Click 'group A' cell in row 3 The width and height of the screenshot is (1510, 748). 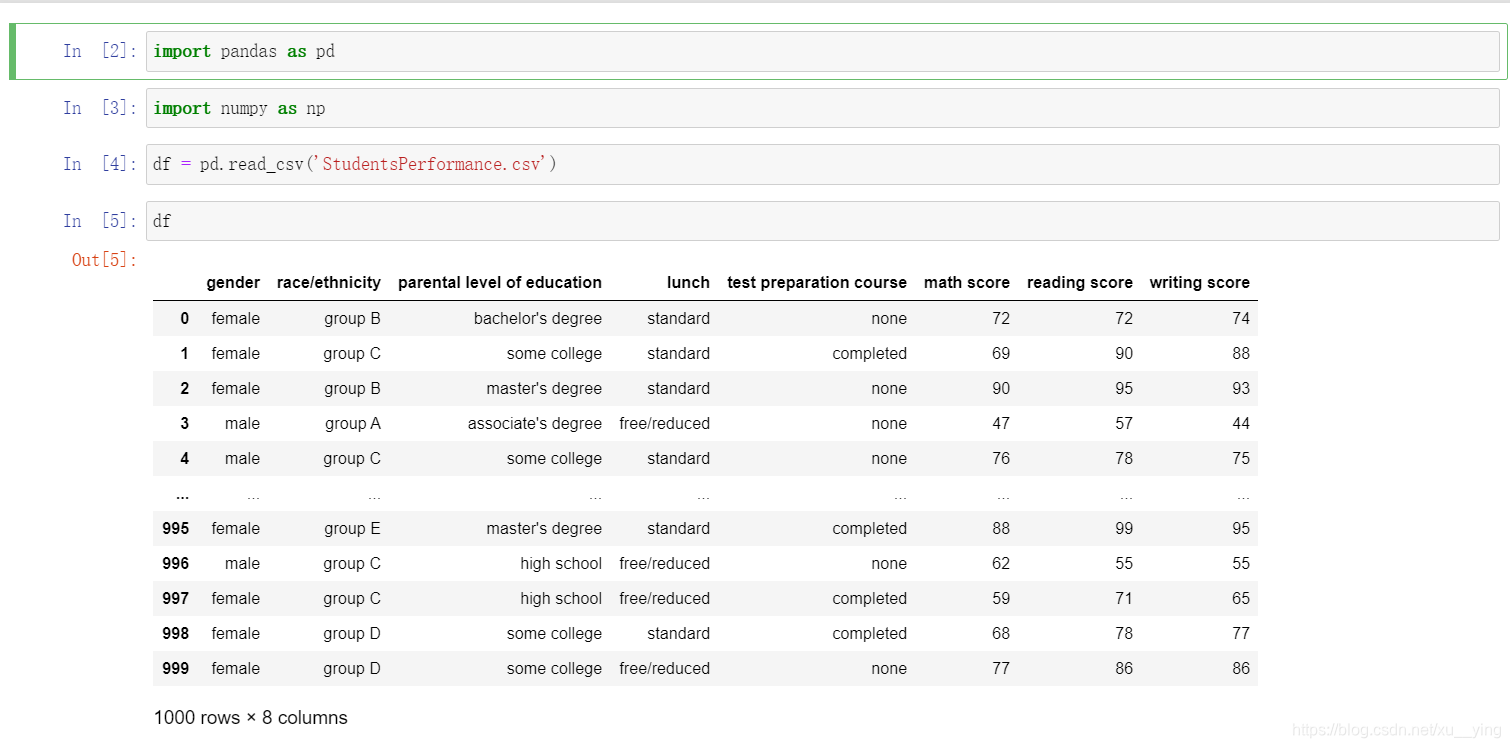pyautogui.click(x=353, y=424)
